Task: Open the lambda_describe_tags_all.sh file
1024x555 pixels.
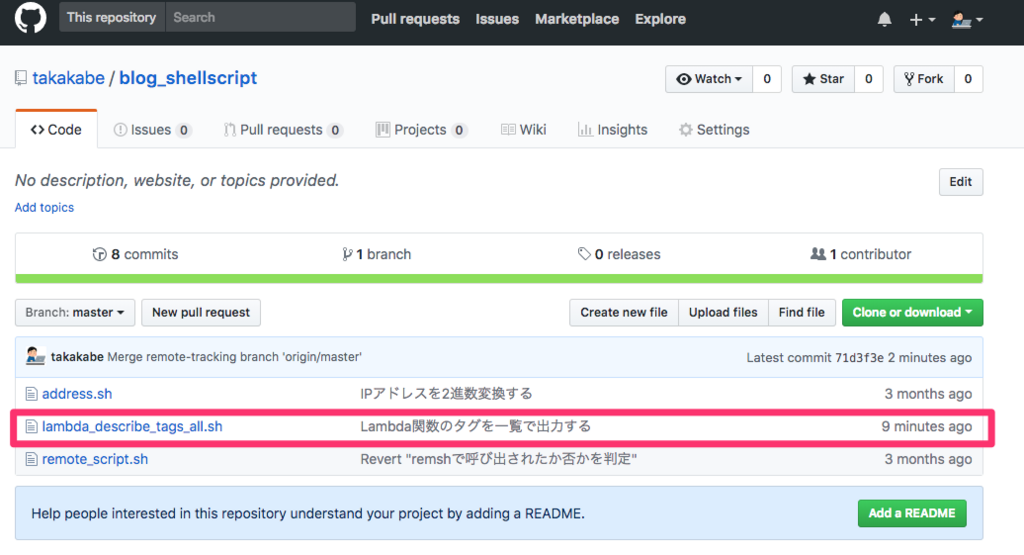Action: pyautogui.click(x=132, y=426)
